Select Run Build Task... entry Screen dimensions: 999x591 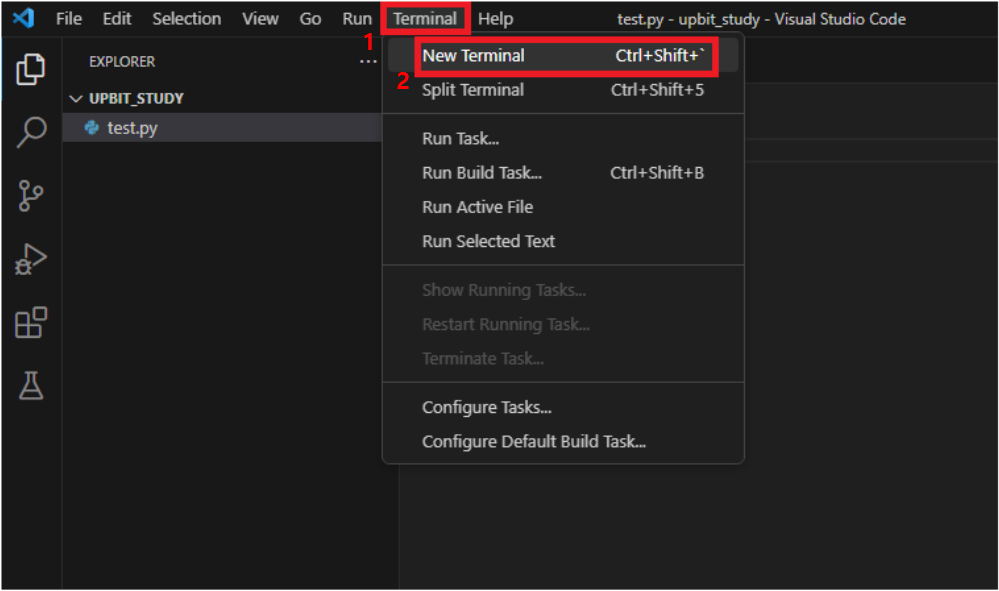(563, 173)
